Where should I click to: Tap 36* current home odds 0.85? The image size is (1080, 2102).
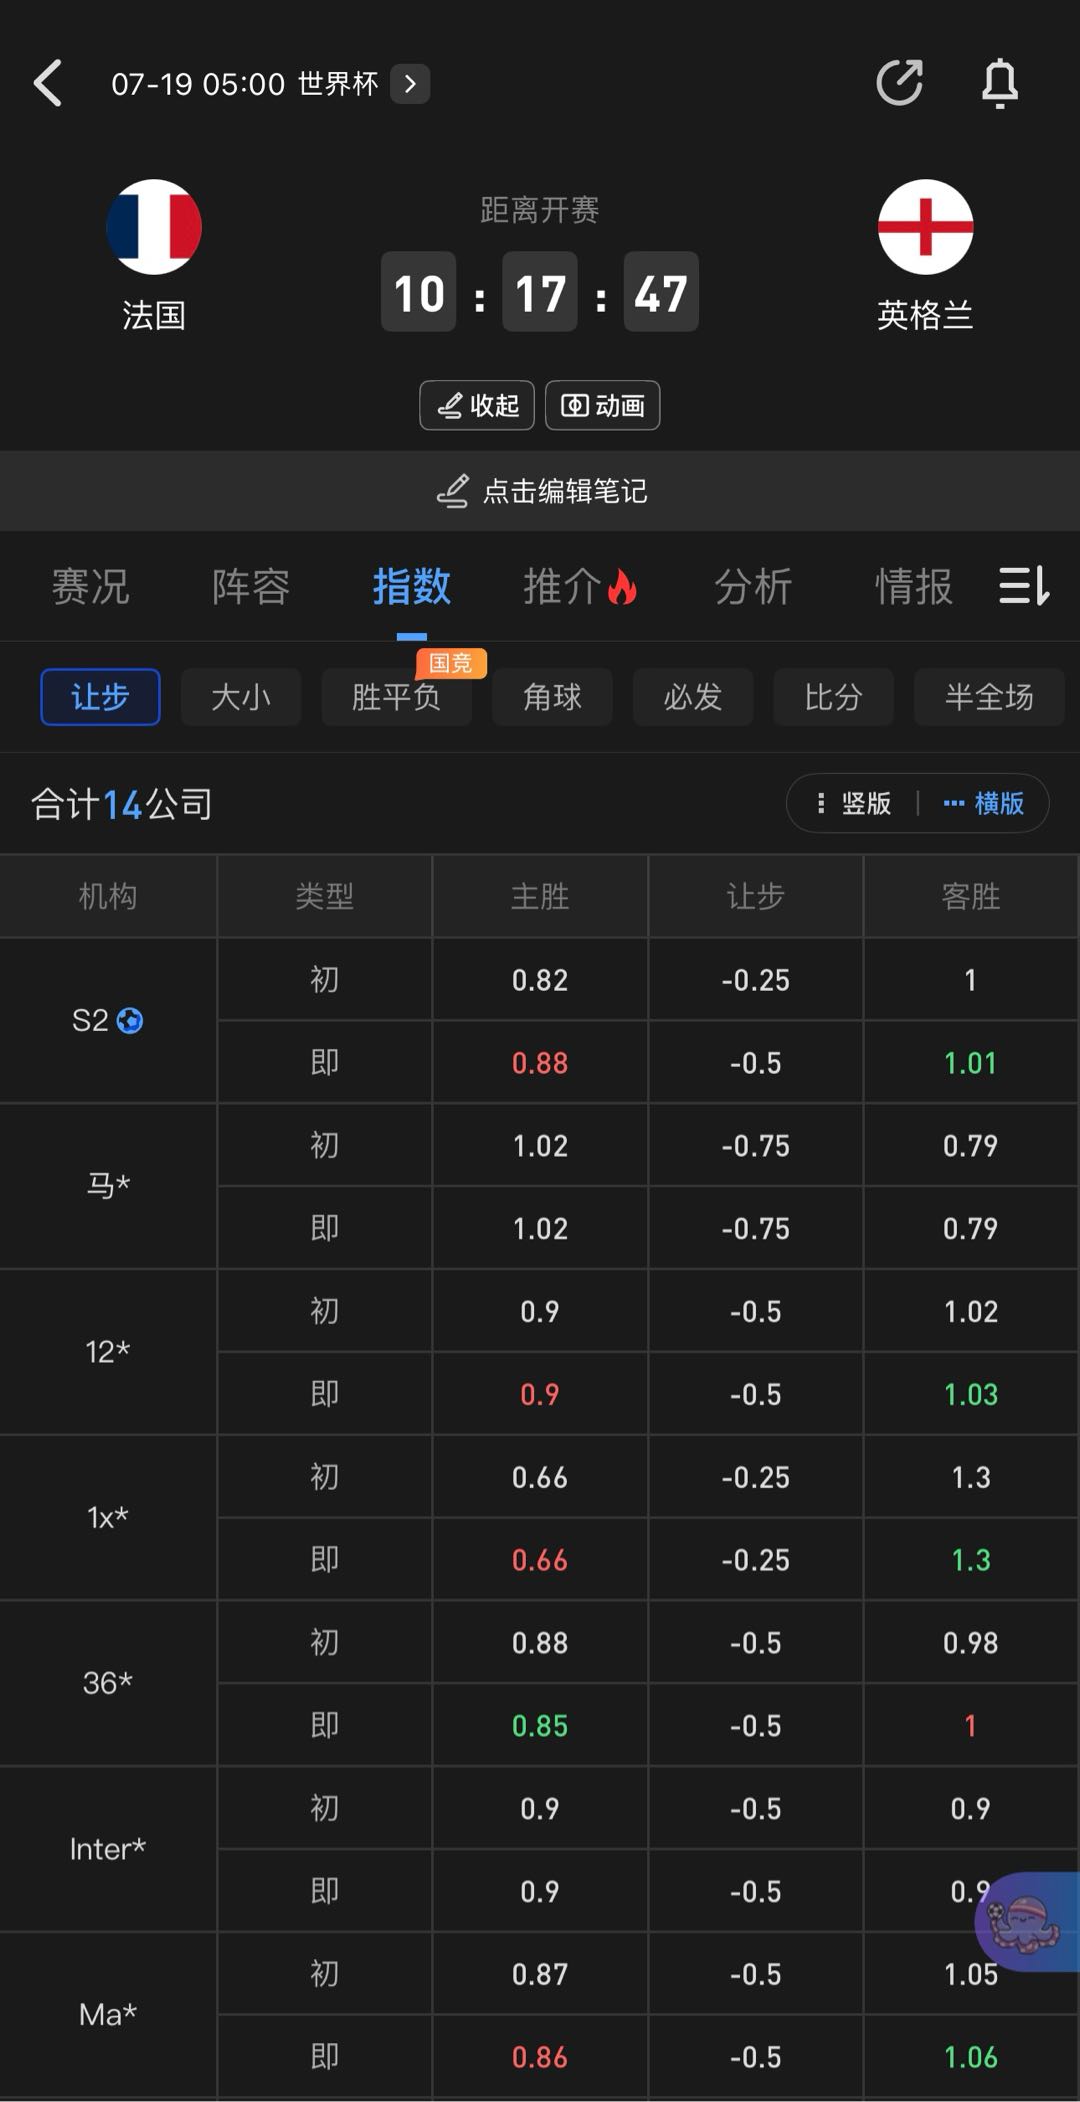tap(540, 1725)
